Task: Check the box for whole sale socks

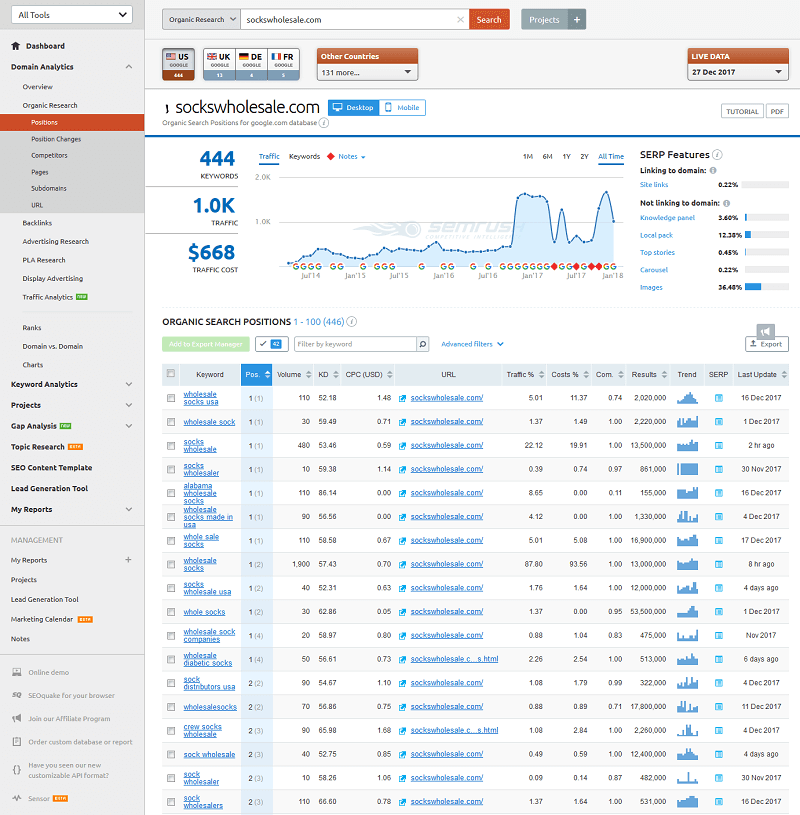Action: pos(171,541)
